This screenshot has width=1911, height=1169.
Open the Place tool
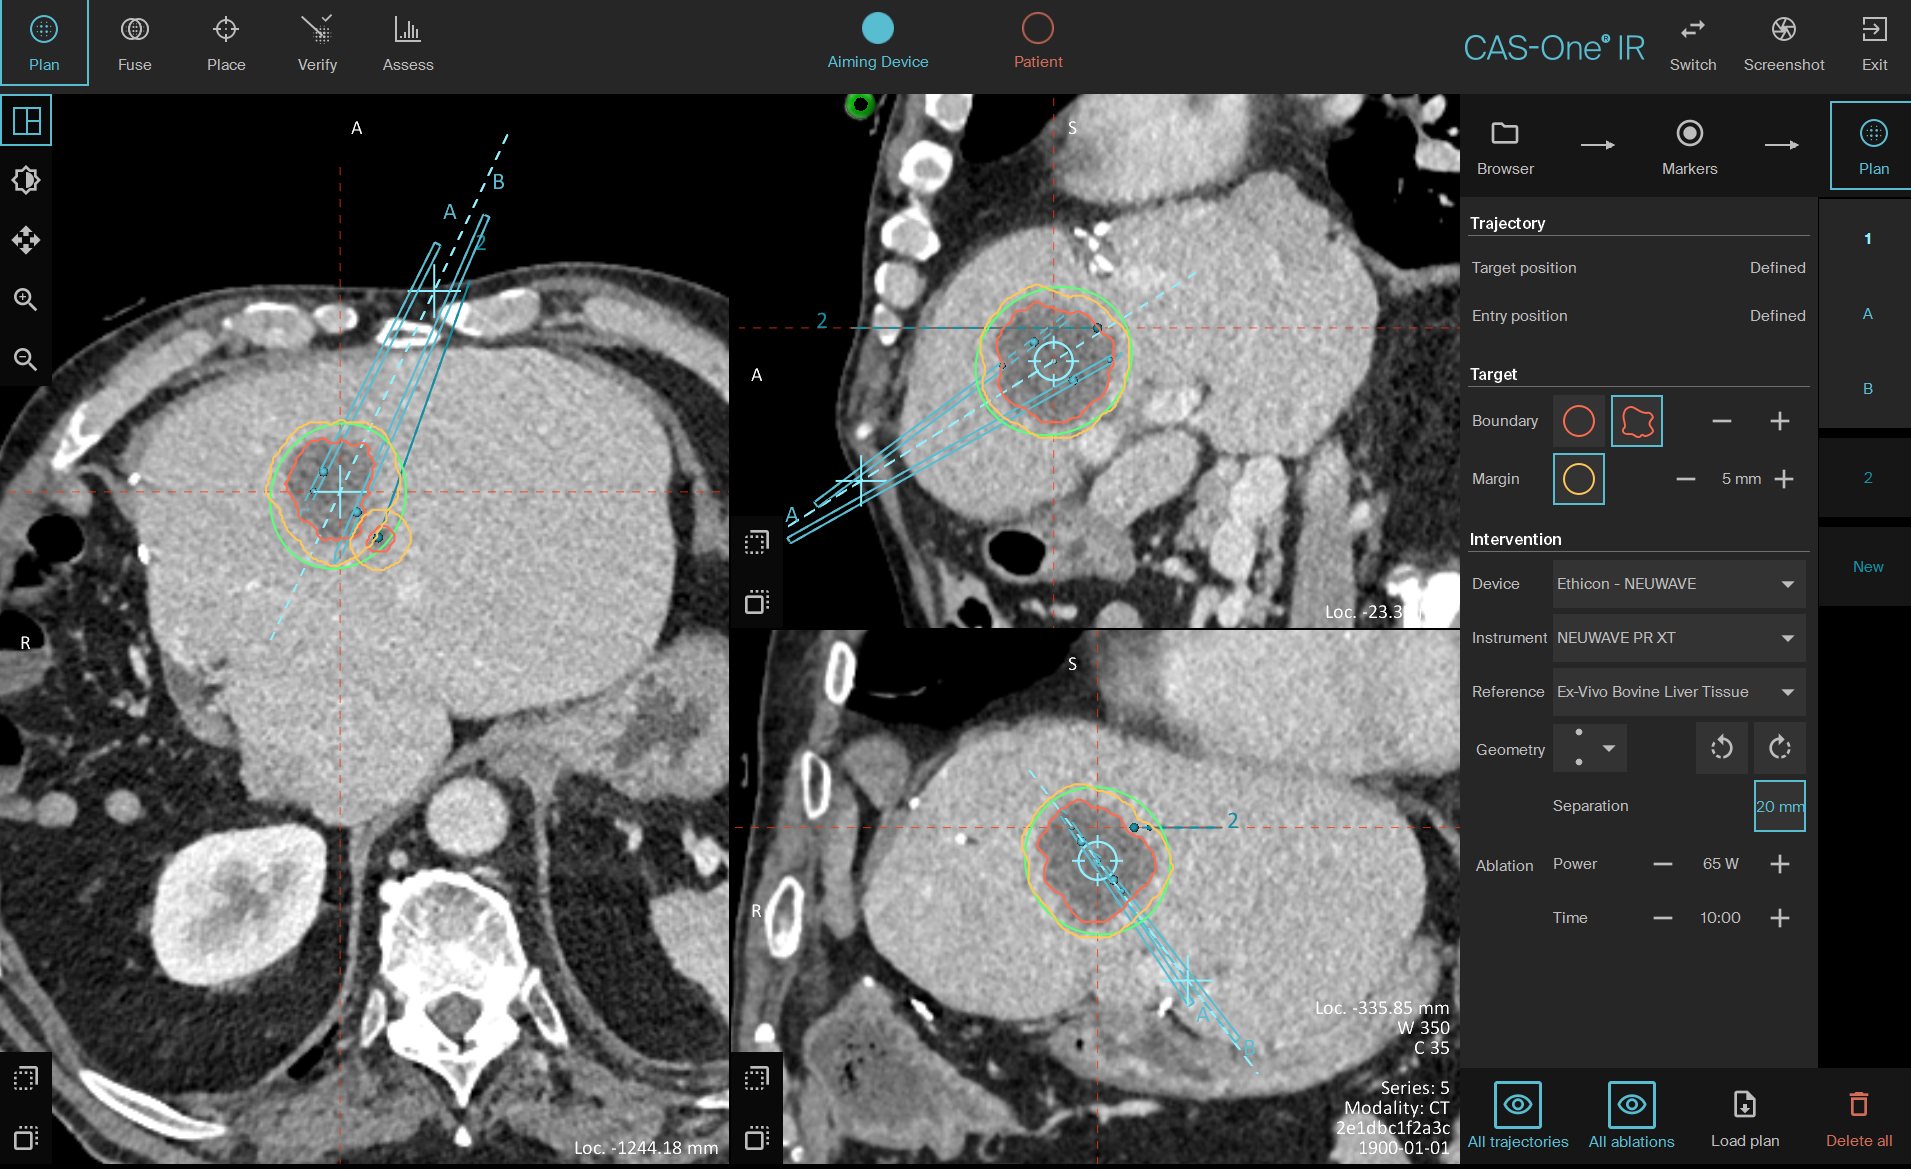[226, 42]
